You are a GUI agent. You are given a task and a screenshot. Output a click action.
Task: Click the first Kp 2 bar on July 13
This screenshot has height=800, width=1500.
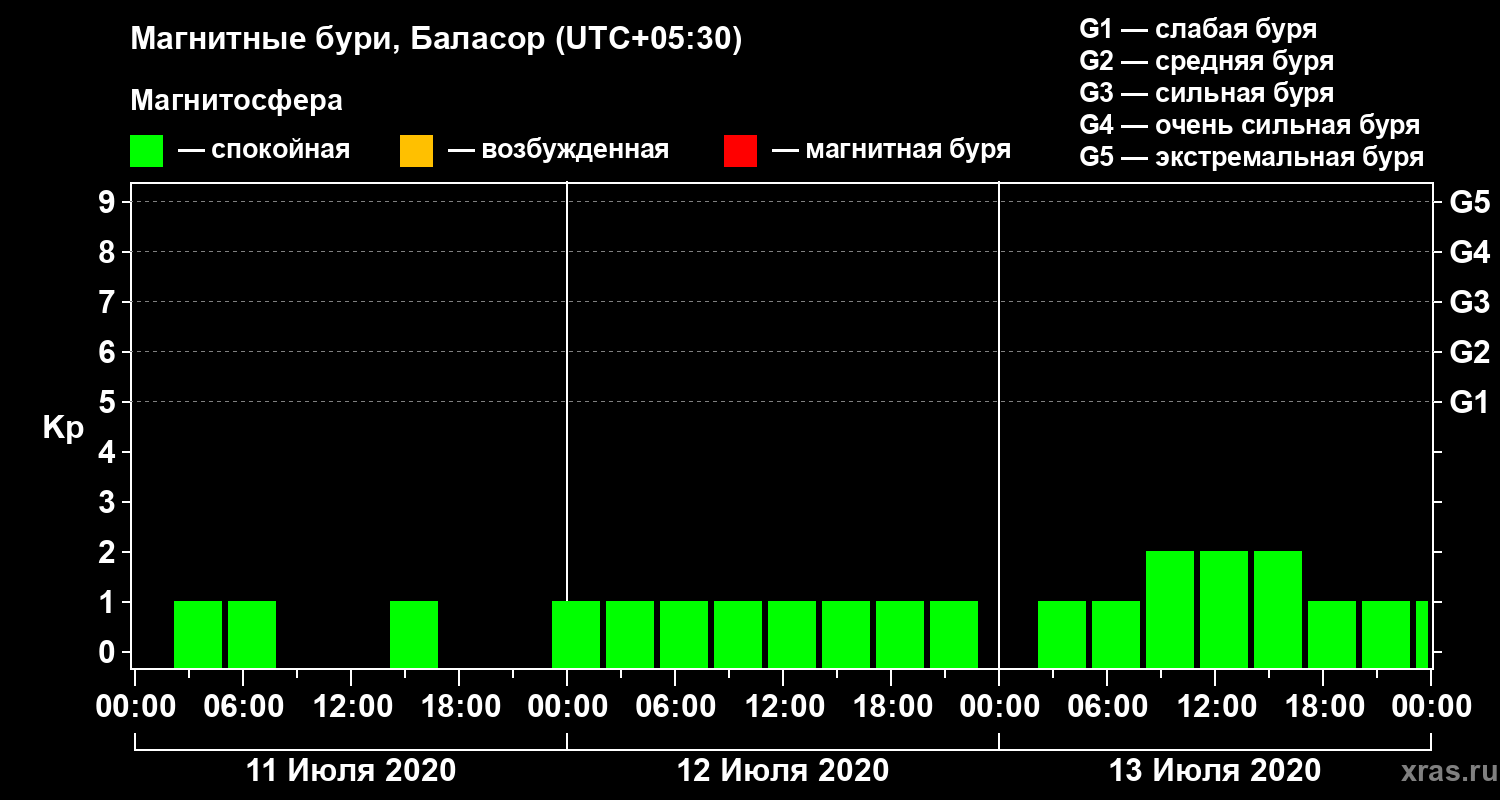1170,609
